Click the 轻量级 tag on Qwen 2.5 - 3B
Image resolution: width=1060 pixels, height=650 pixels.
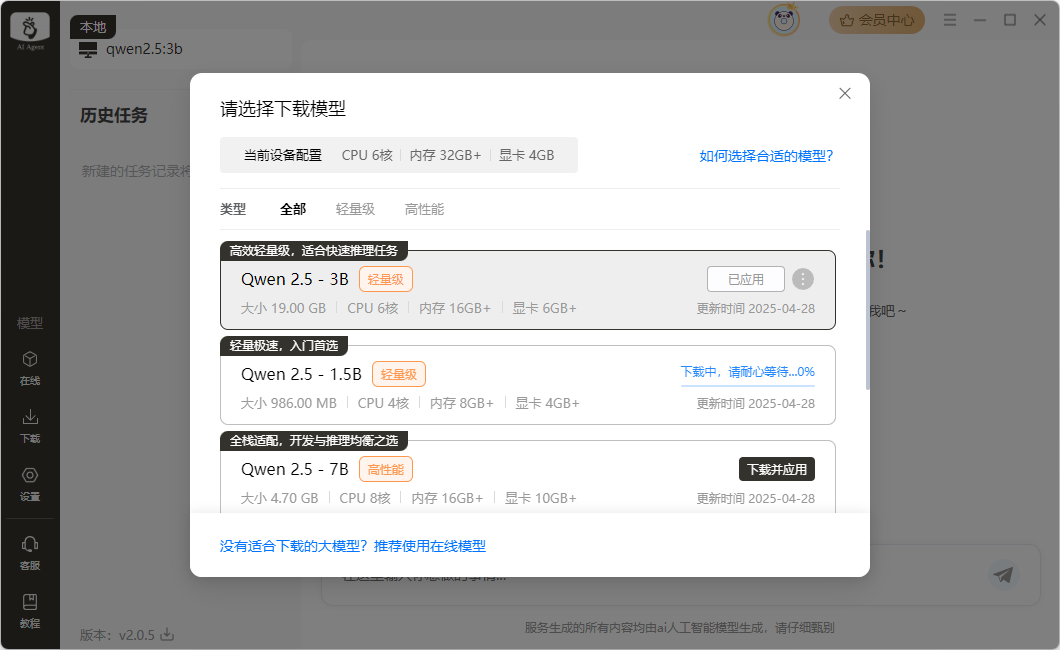(x=385, y=279)
